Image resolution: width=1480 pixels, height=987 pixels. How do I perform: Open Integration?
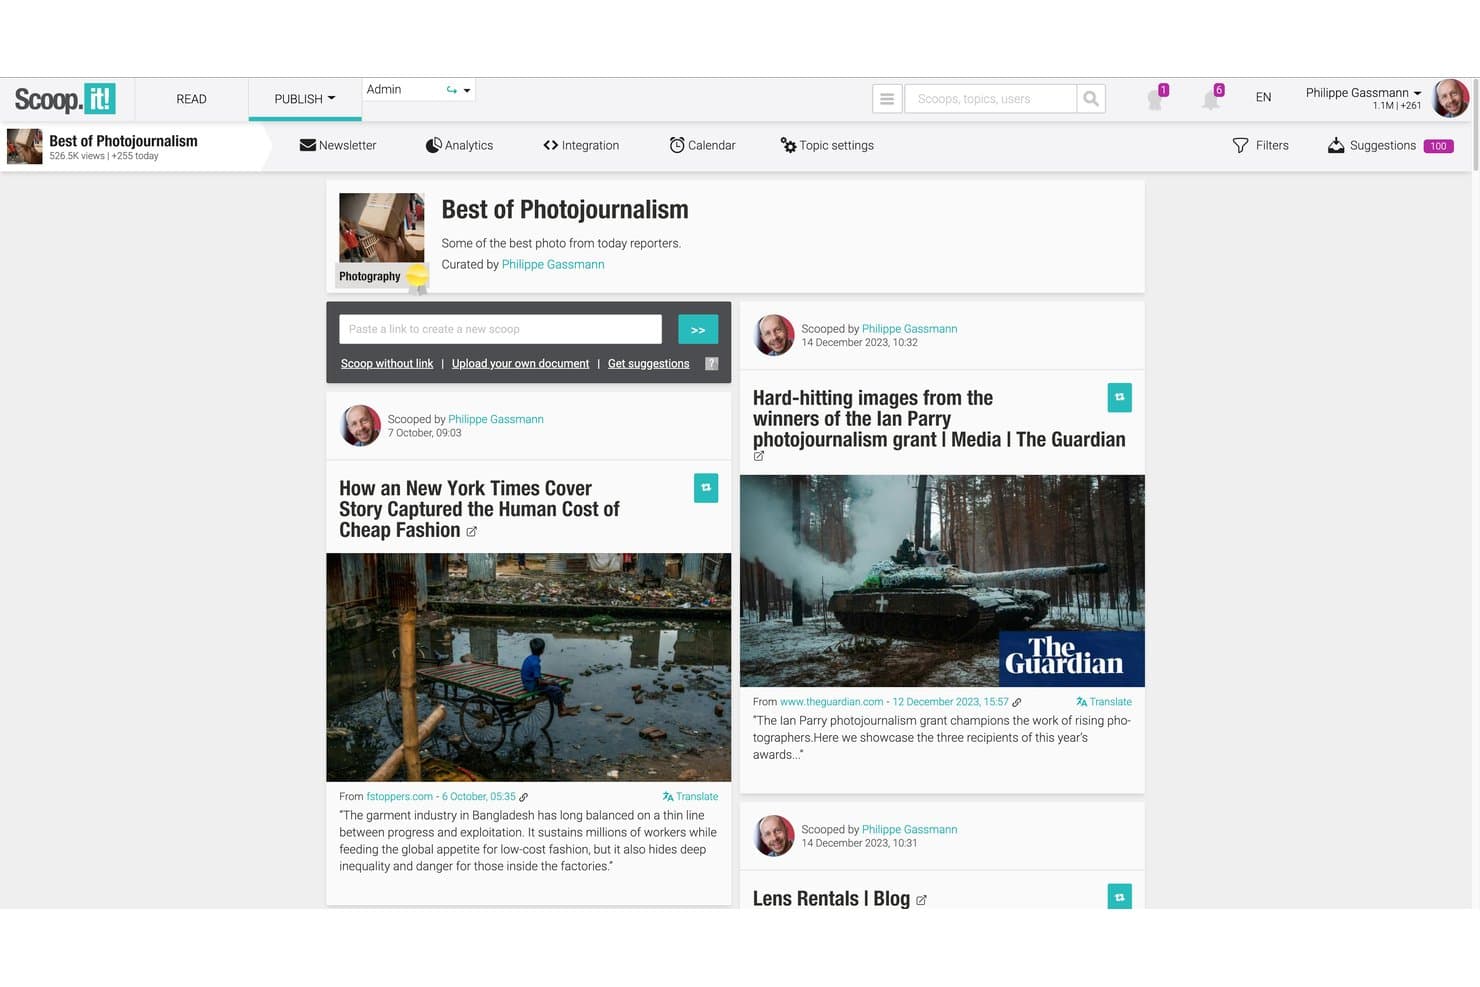tap(581, 146)
